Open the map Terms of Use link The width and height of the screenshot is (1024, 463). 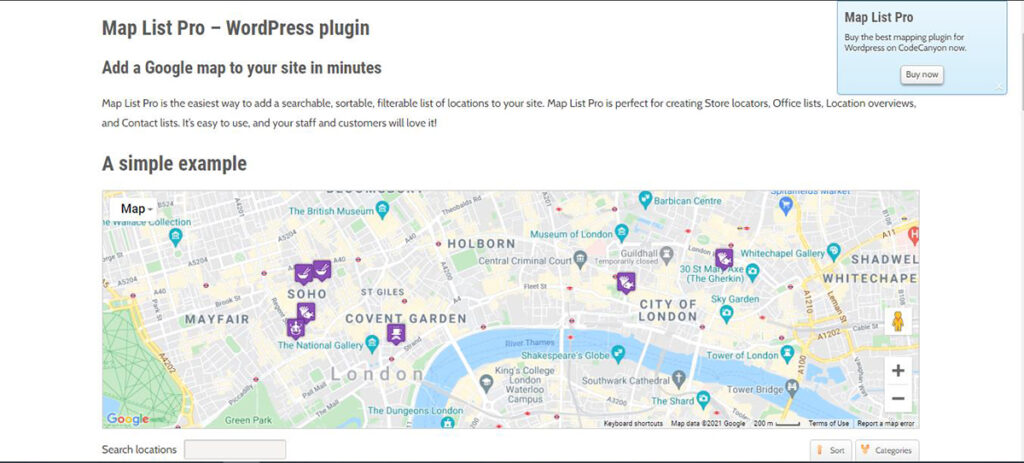pos(828,424)
